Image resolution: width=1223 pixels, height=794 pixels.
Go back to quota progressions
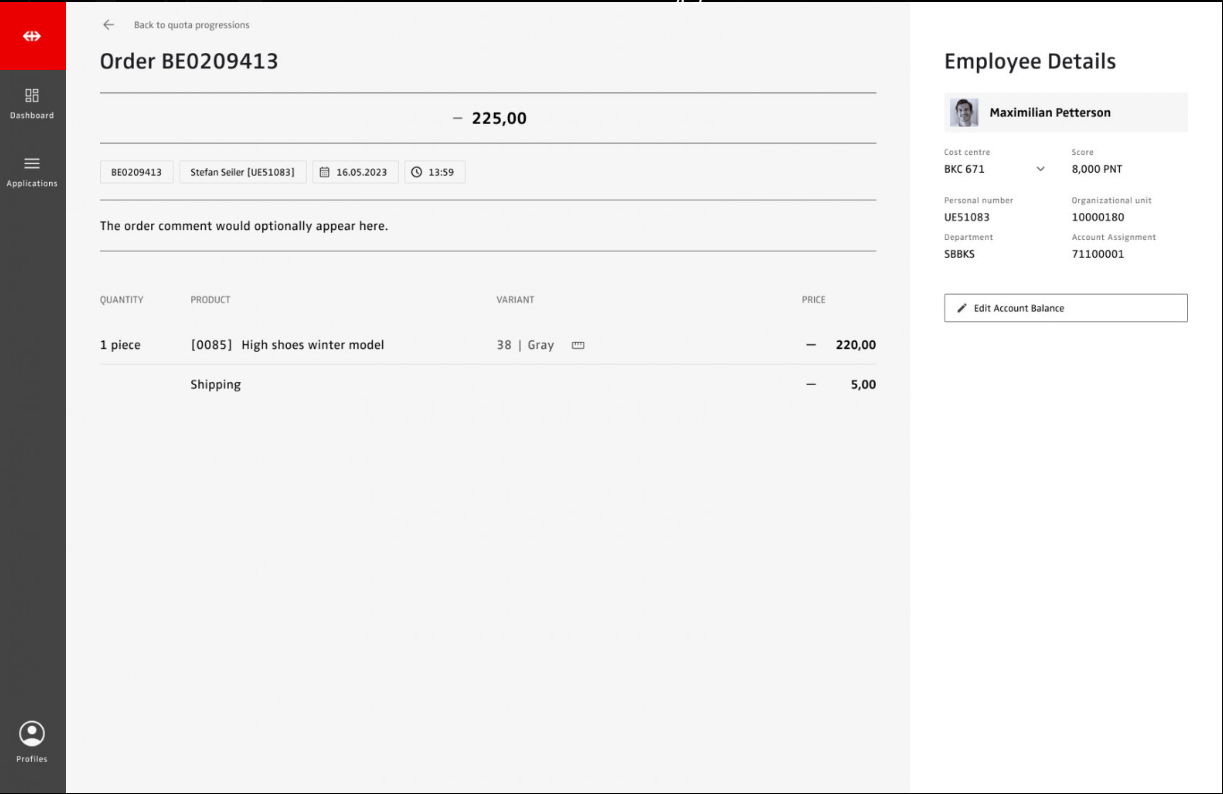pyautogui.click(x=192, y=25)
